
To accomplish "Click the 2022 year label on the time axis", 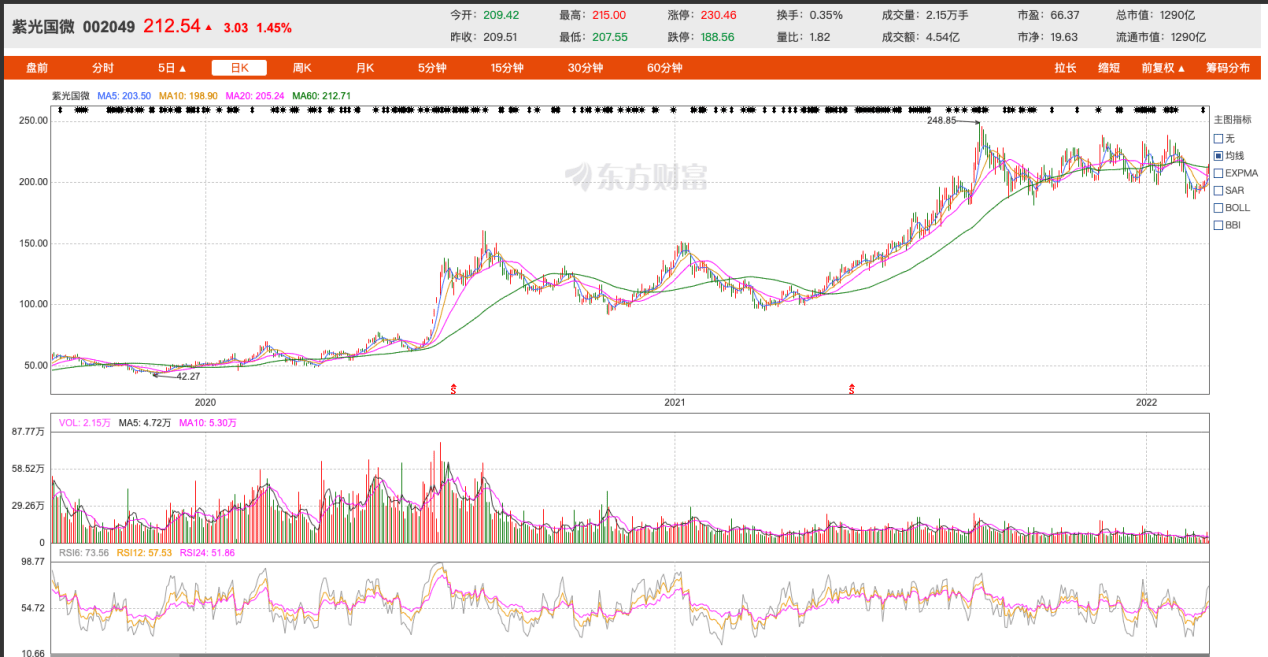I will pos(1146,402).
